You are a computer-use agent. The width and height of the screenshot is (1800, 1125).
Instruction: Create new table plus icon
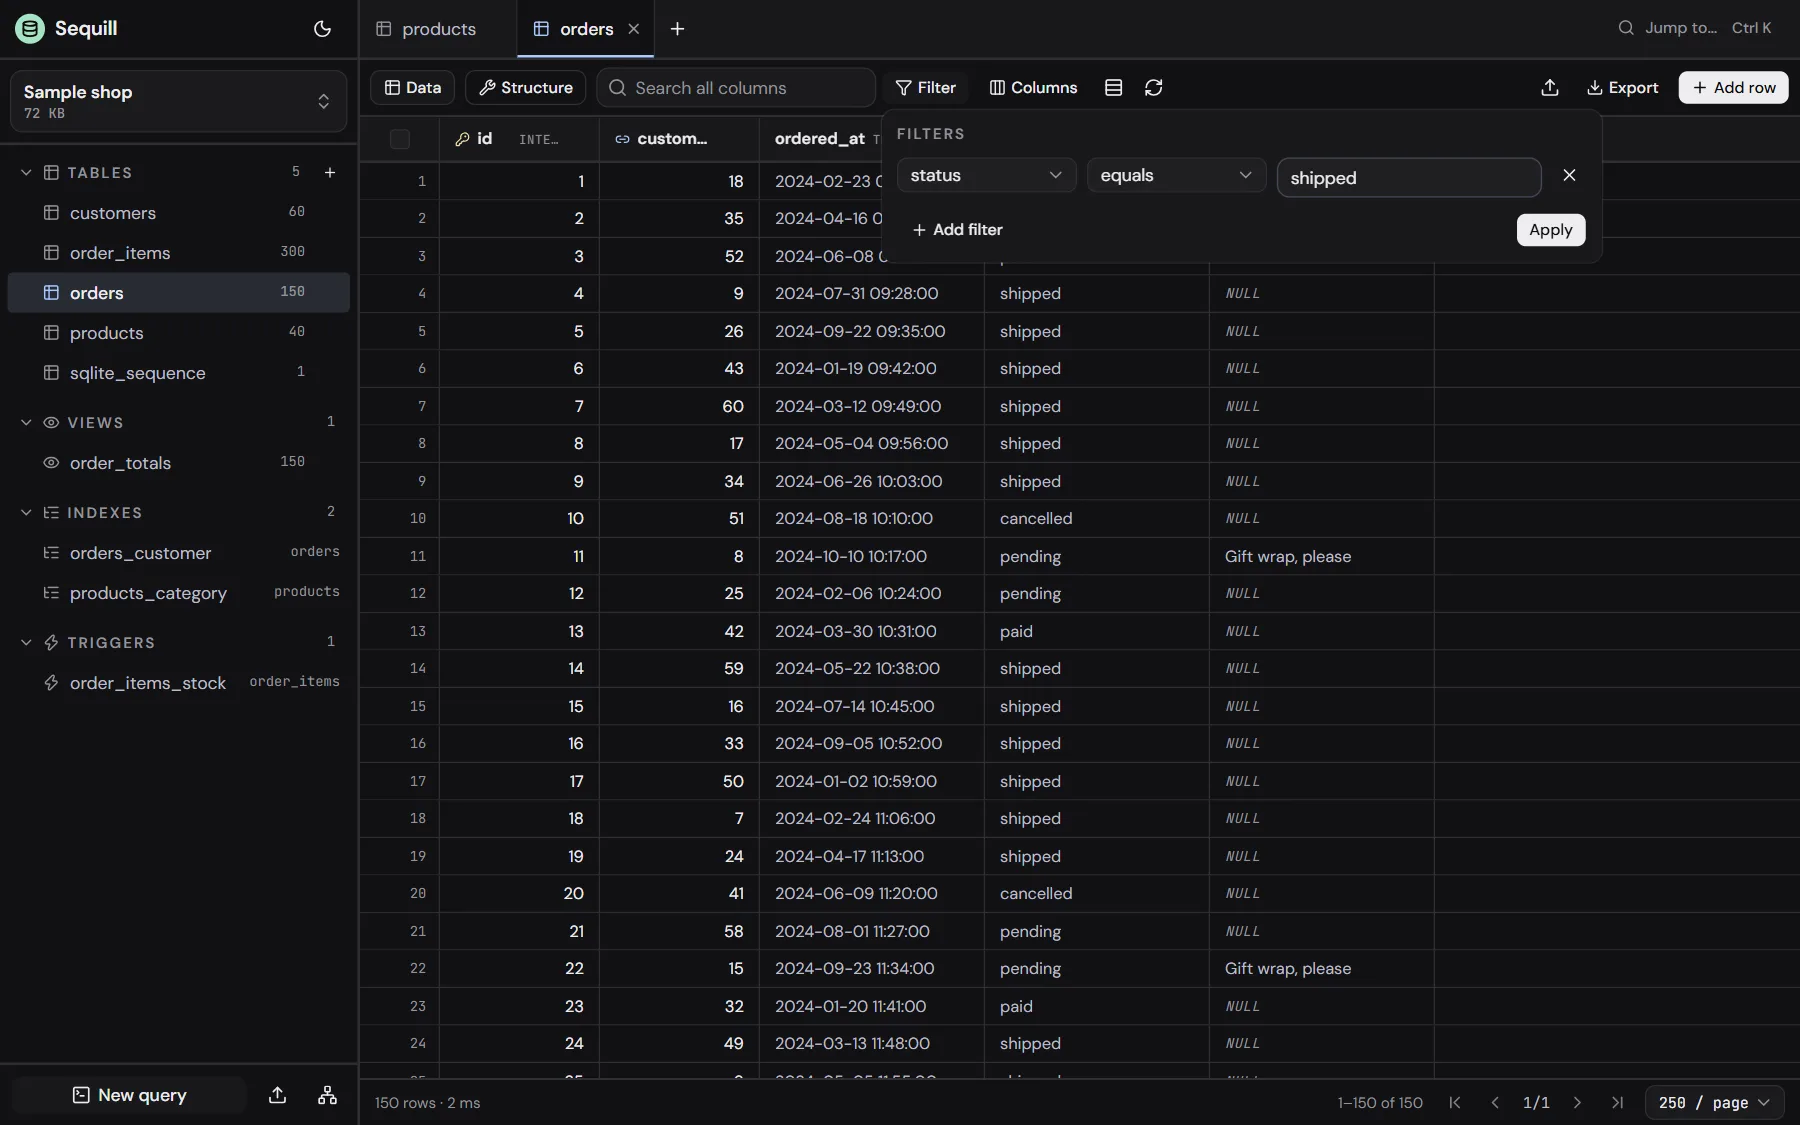click(330, 173)
